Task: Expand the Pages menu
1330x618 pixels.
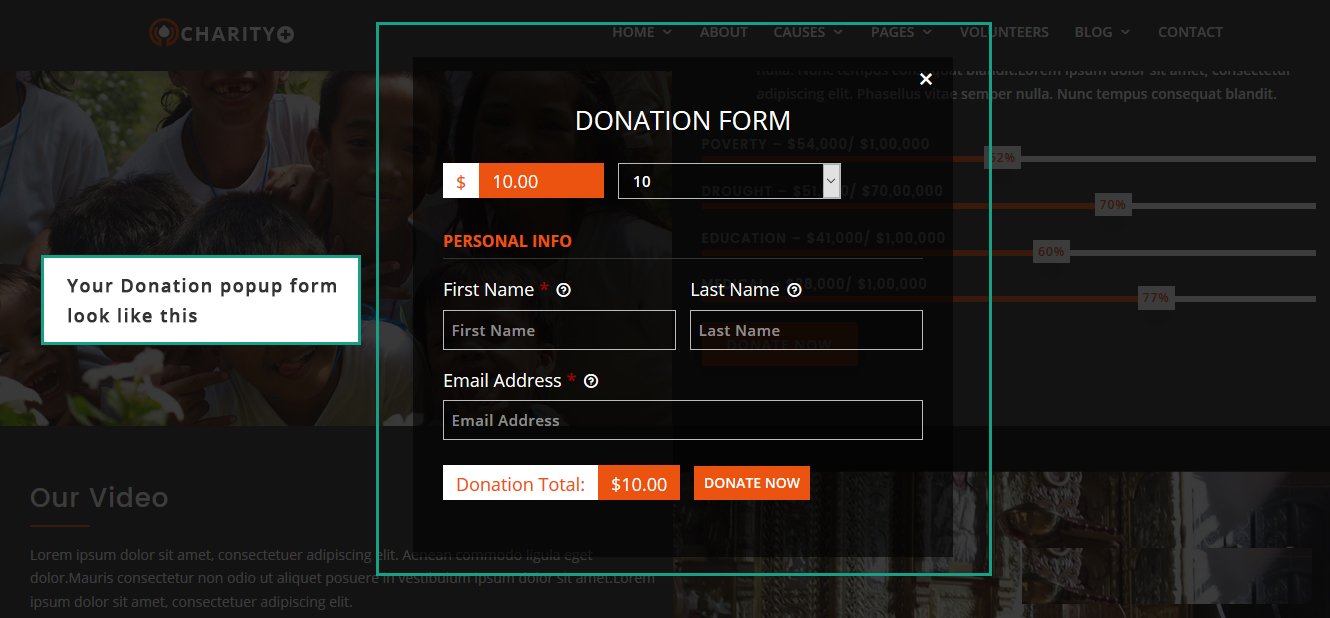Action: point(901,32)
